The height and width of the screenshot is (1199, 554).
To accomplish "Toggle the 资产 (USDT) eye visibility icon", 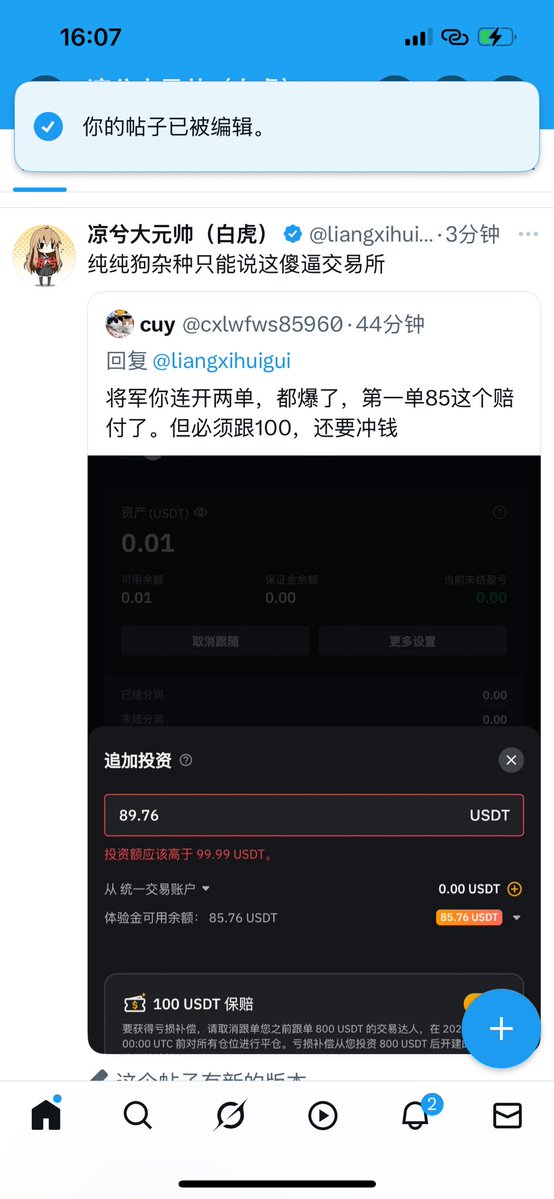I will coord(201,512).
